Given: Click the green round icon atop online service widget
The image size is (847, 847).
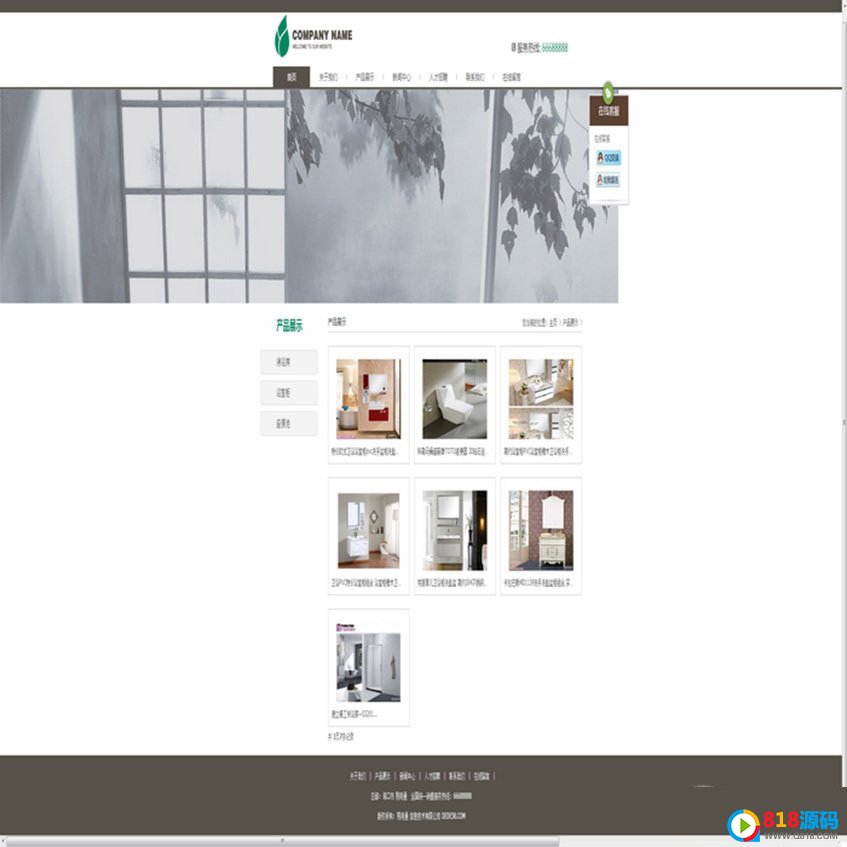Looking at the screenshot, I should (x=608, y=92).
